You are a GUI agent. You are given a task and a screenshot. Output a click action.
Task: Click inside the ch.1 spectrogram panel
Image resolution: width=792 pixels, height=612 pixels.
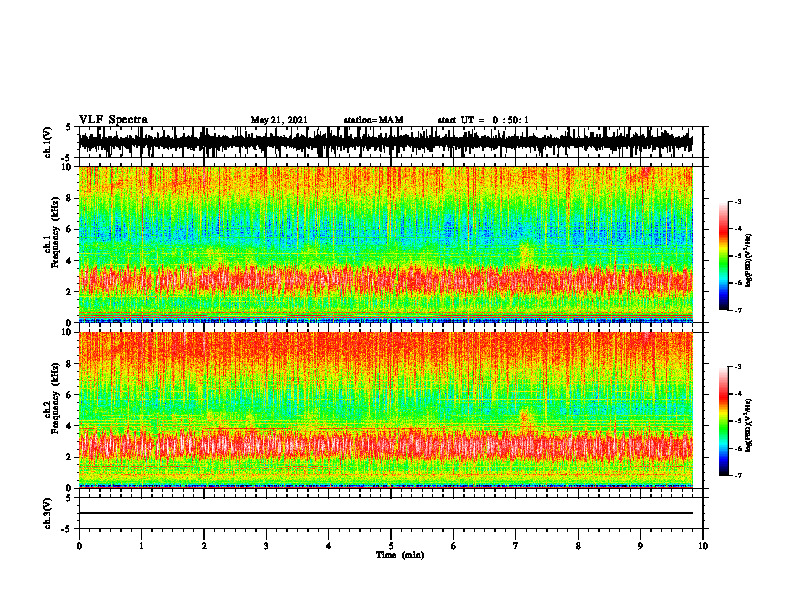[x=385, y=244]
